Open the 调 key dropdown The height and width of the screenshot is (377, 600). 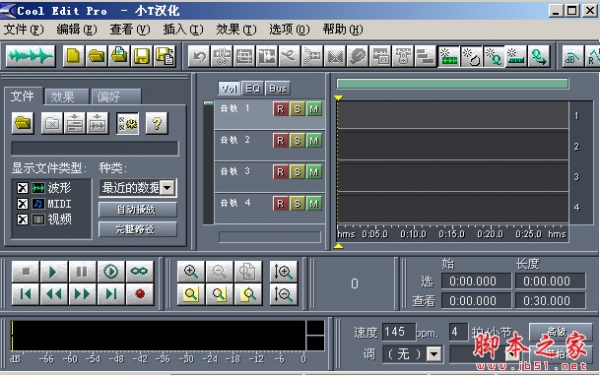click(434, 354)
